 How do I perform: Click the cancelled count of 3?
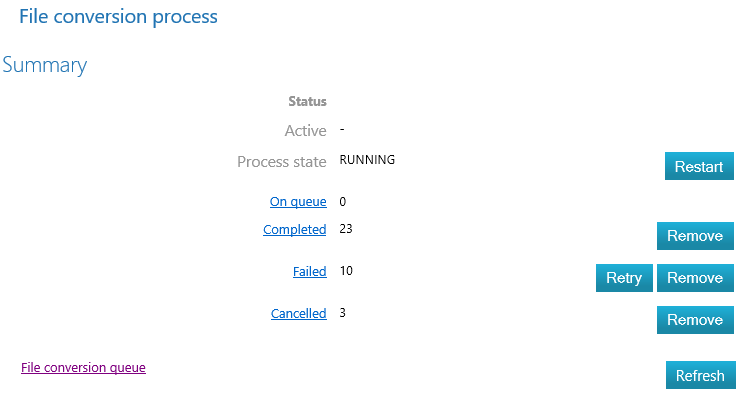(x=343, y=313)
